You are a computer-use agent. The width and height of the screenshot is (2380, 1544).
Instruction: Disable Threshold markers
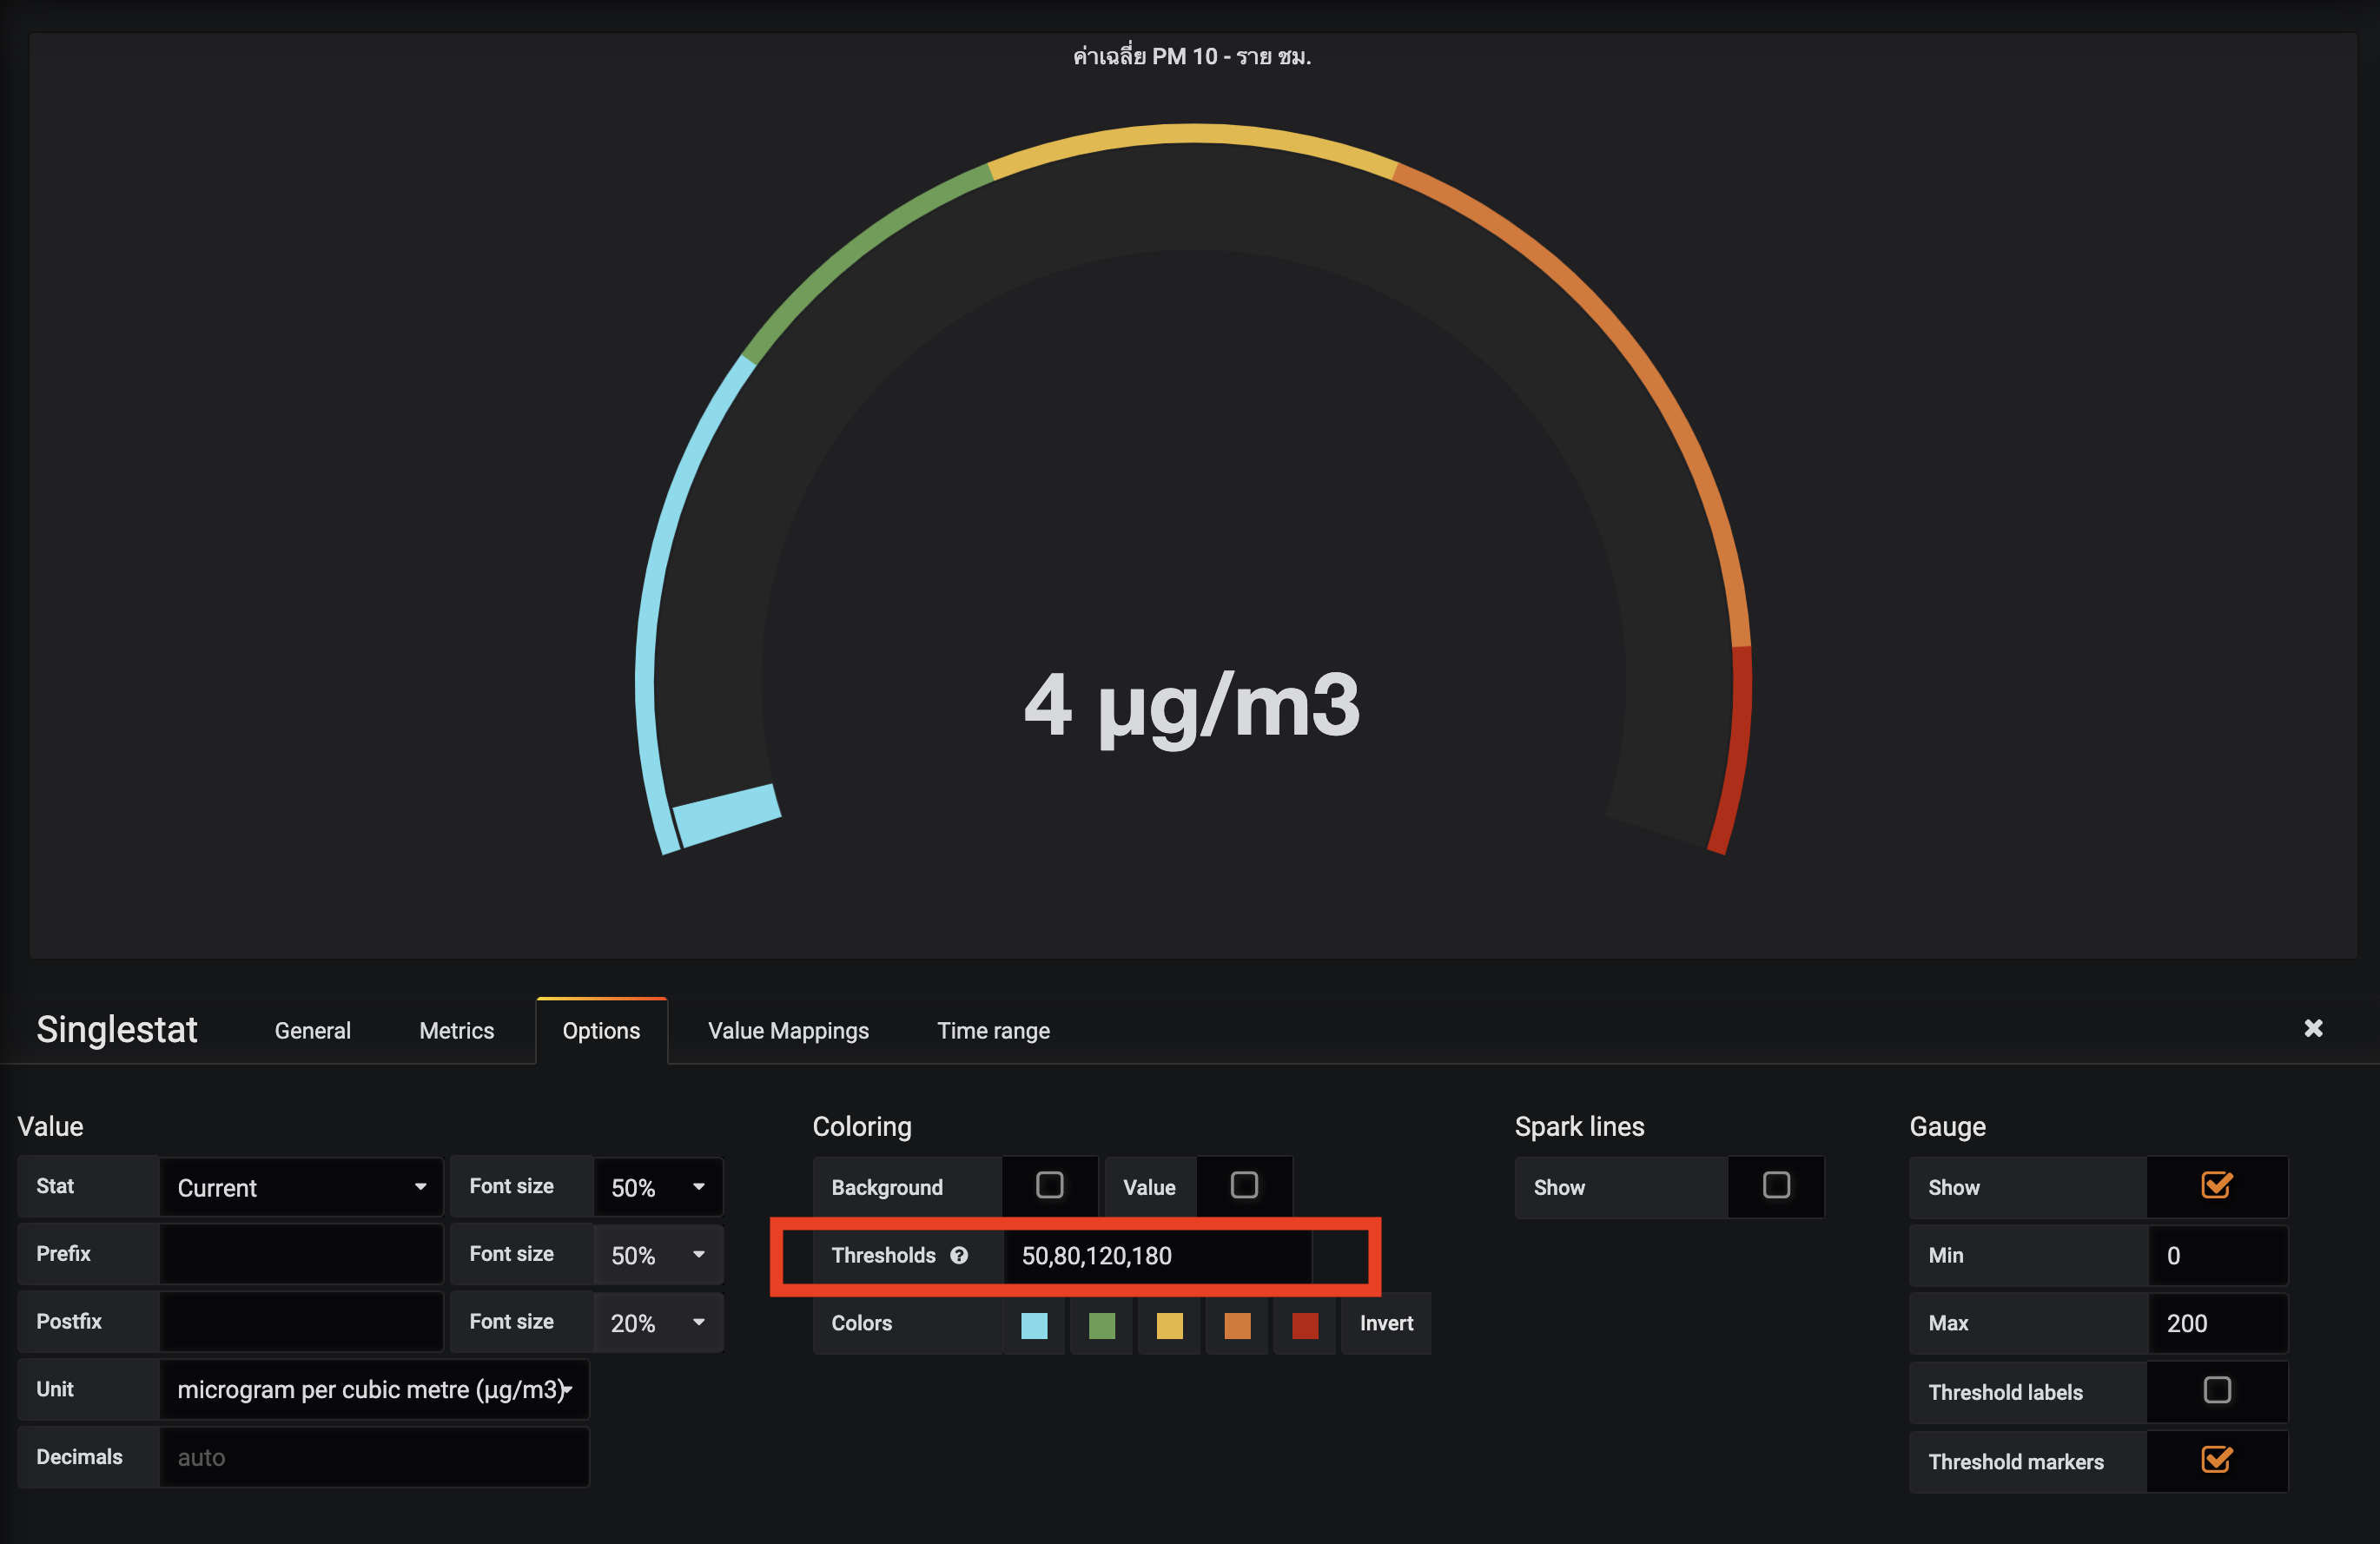click(x=2216, y=1460)
